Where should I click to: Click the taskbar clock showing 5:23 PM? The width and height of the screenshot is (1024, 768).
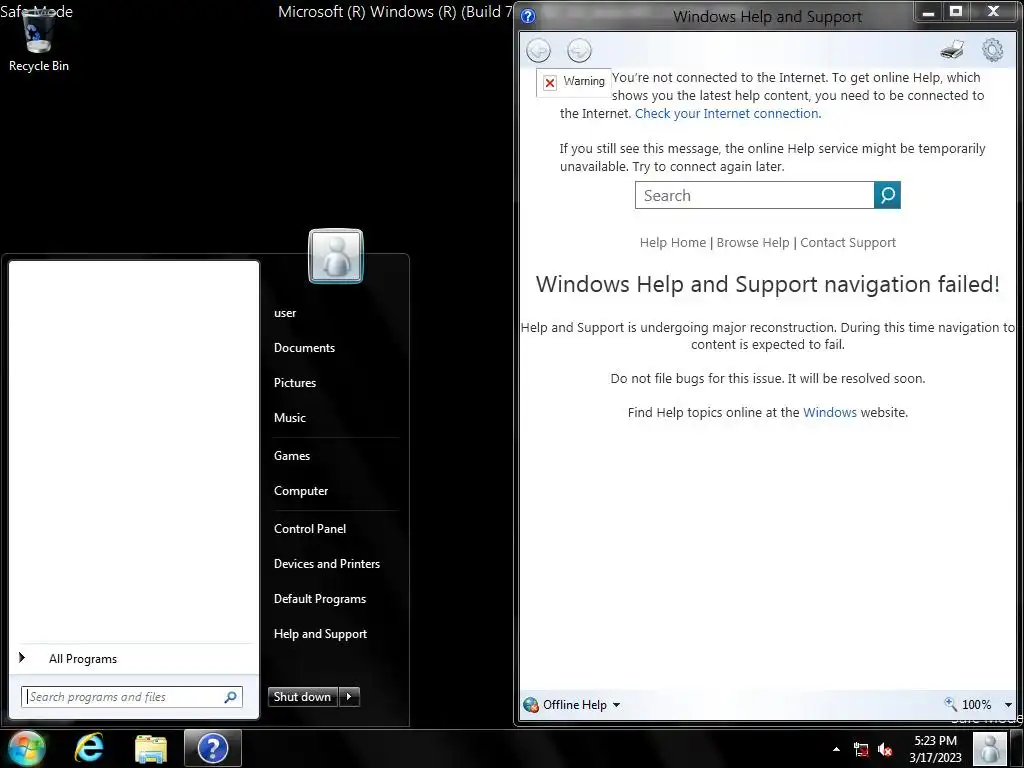[x=935, y=749]
